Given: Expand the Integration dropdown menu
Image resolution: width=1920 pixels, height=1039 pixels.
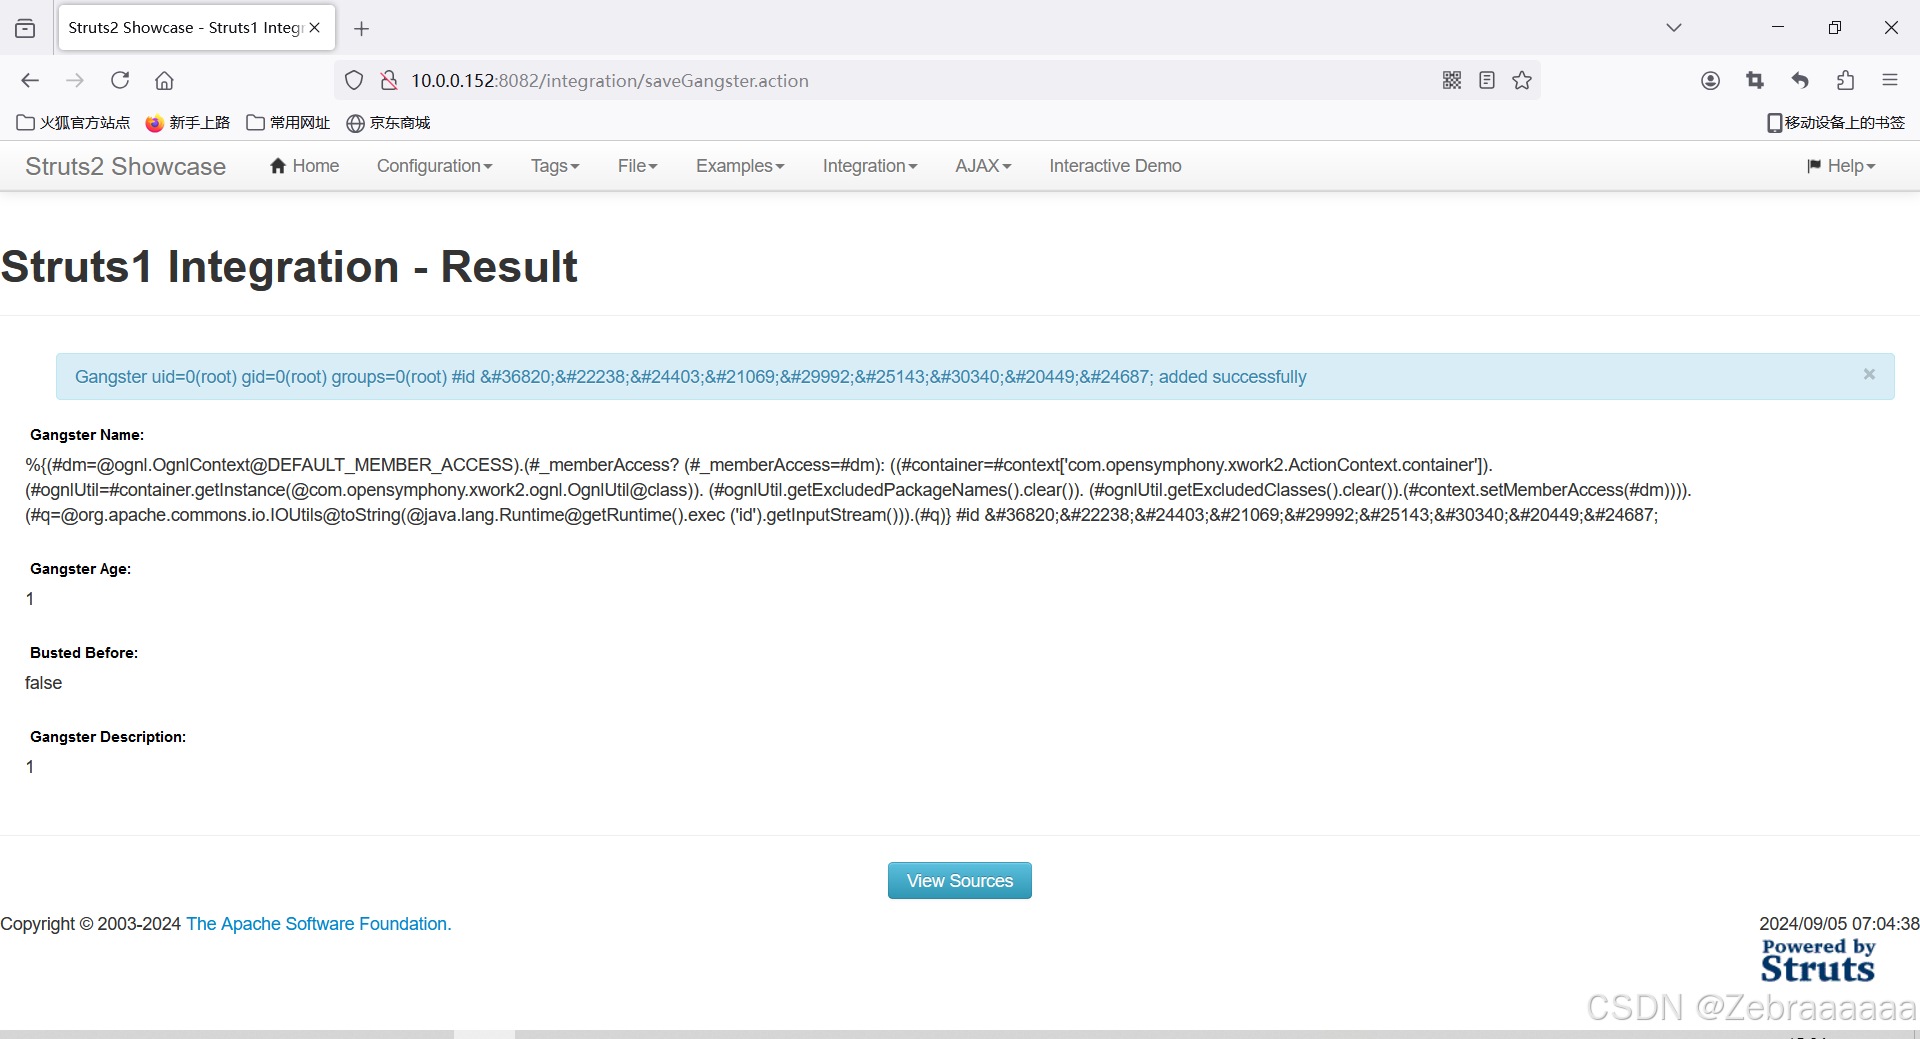Looking at the screenshot, I should (870, 166).
